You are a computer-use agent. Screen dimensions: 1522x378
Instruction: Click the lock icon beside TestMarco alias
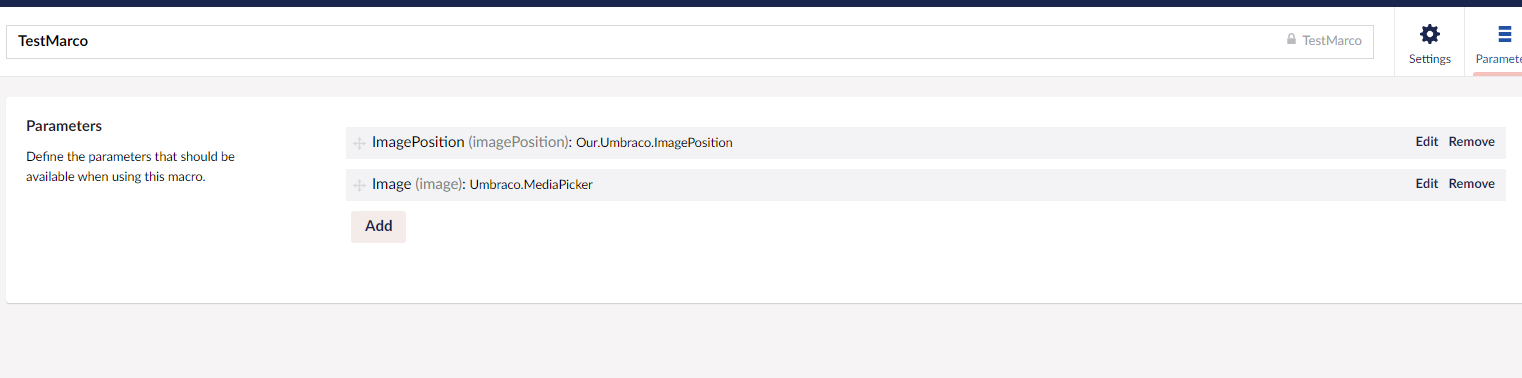tap(1291, 41)
